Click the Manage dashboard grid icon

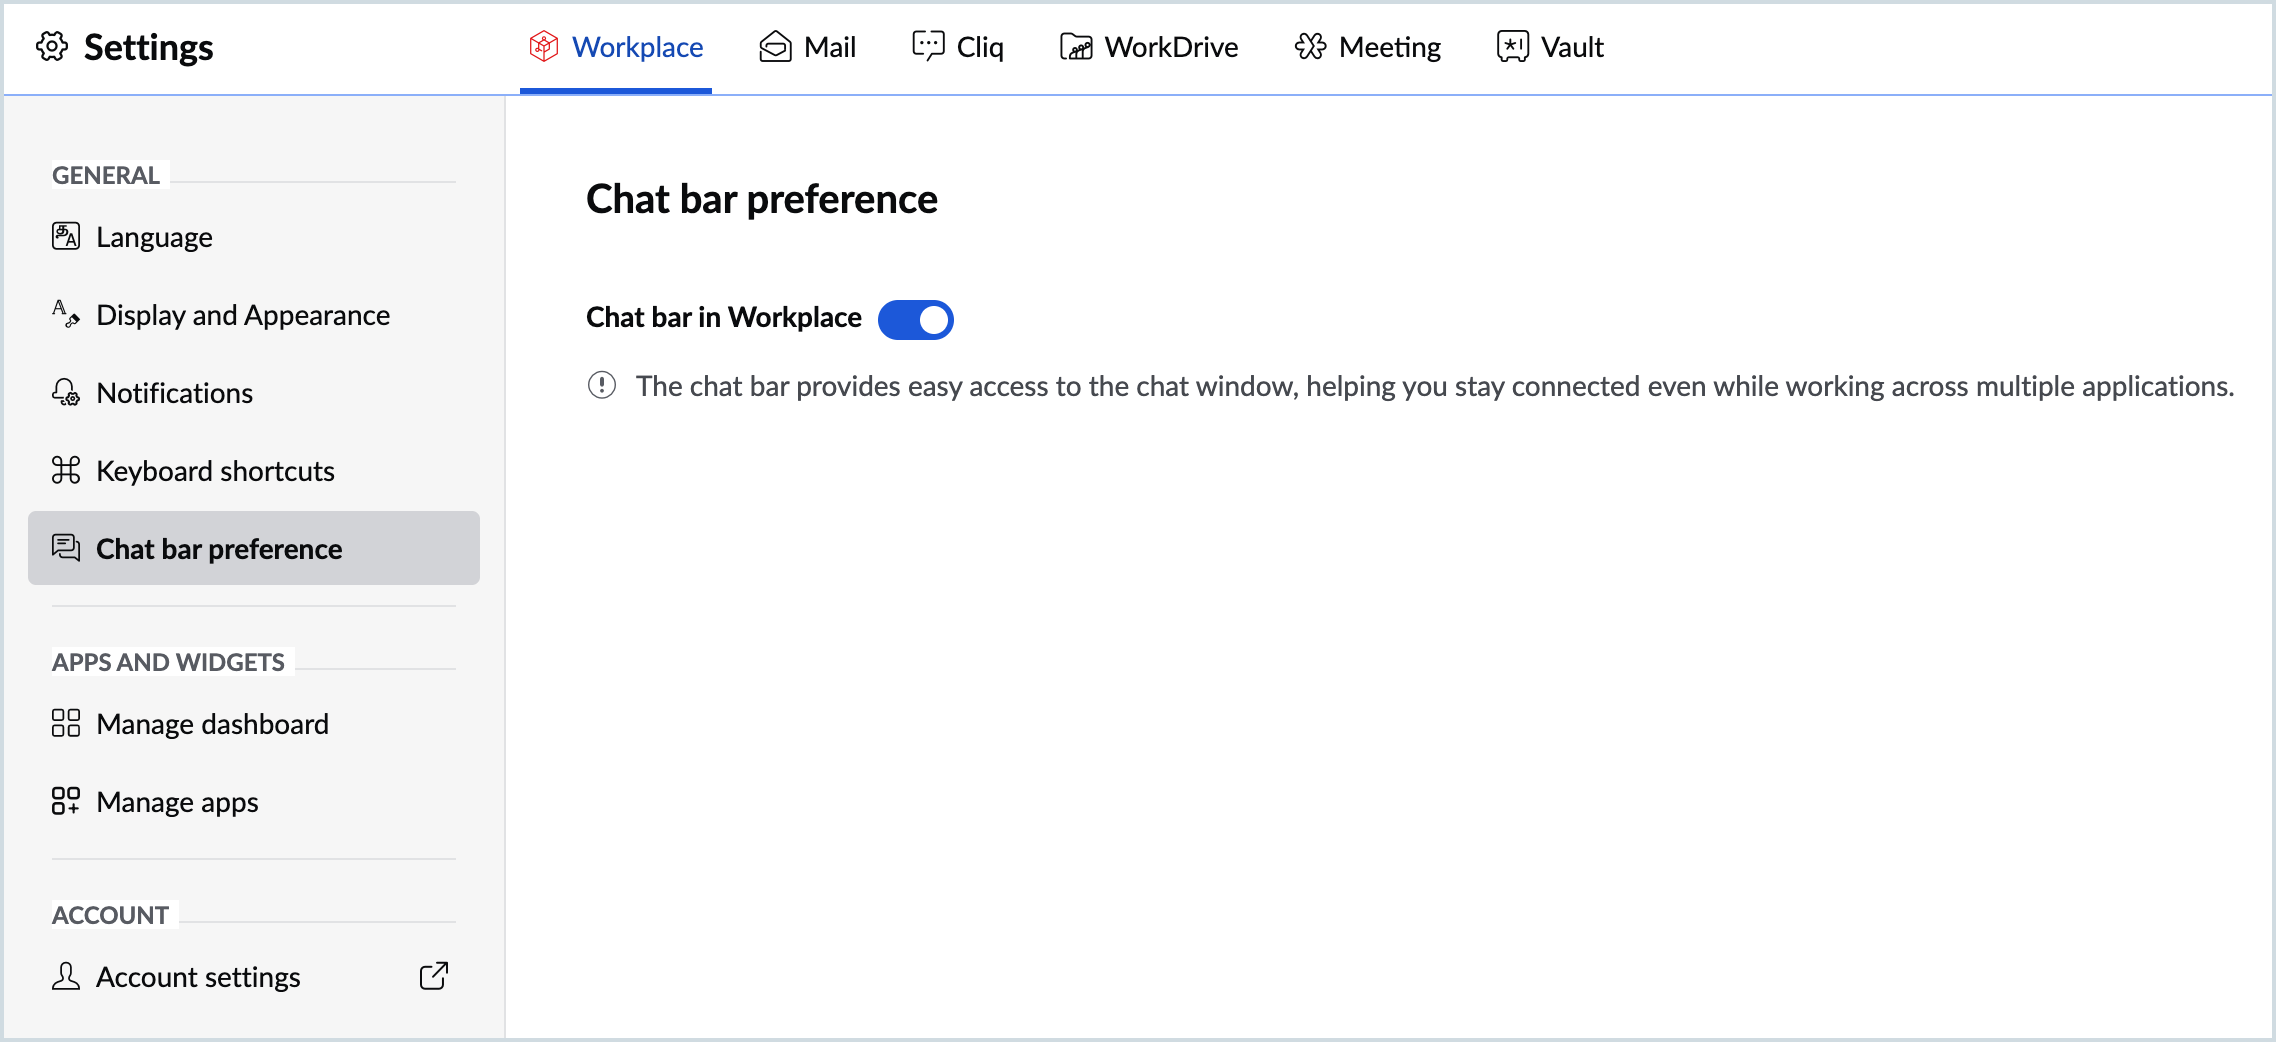(x=66, y=723)
